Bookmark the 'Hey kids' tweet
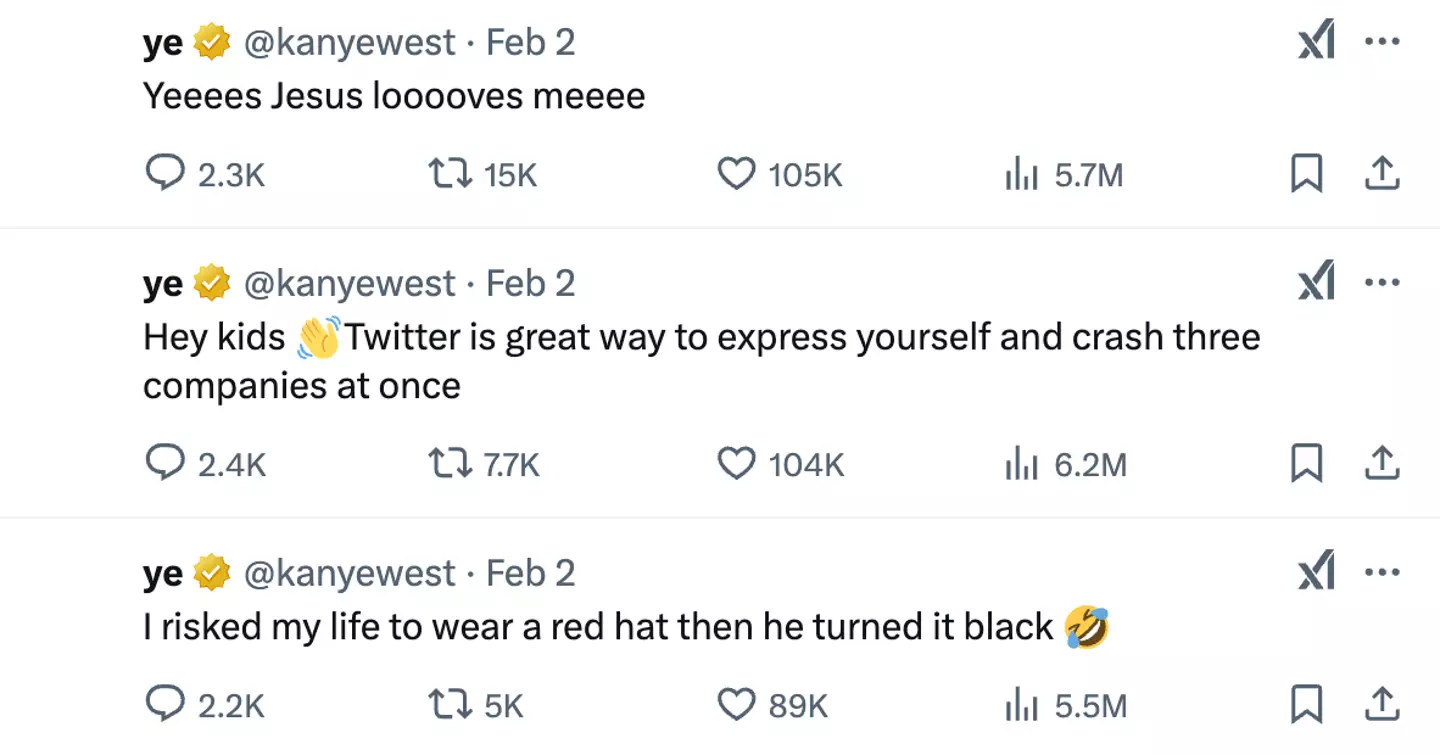 coord(1307,464)
